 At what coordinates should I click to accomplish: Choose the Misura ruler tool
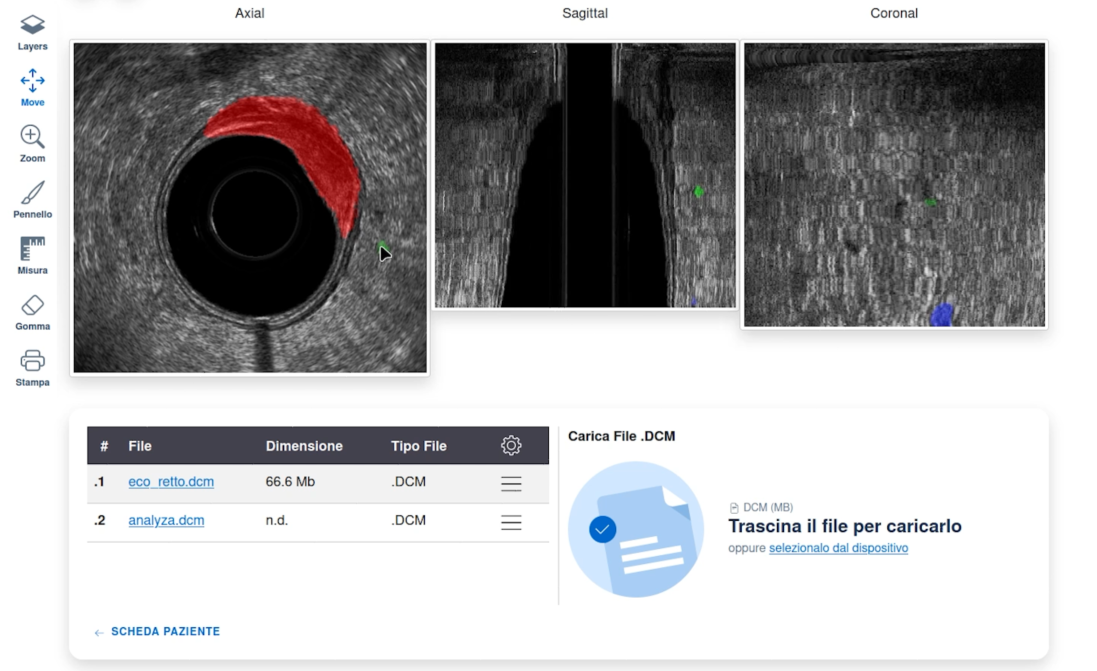click(32, 255)
